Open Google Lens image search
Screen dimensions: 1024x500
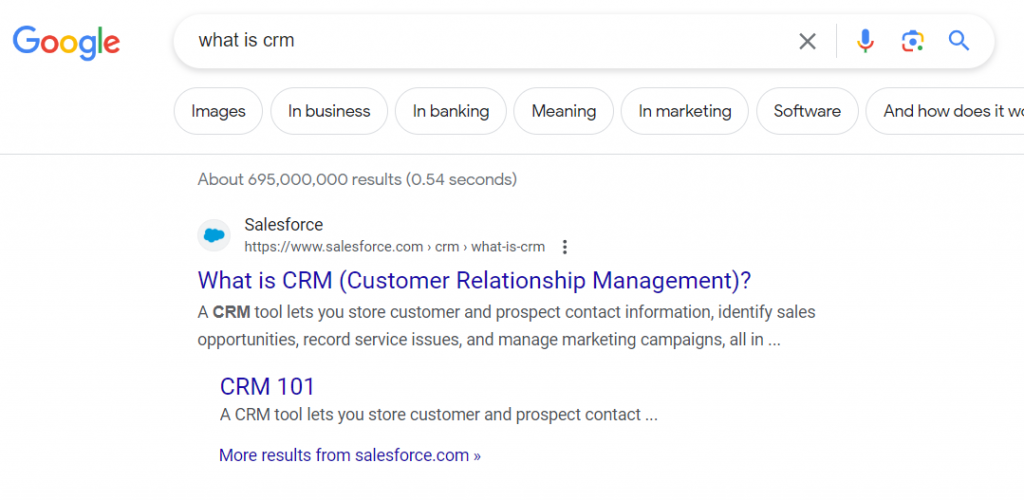[x=912, y=41]
